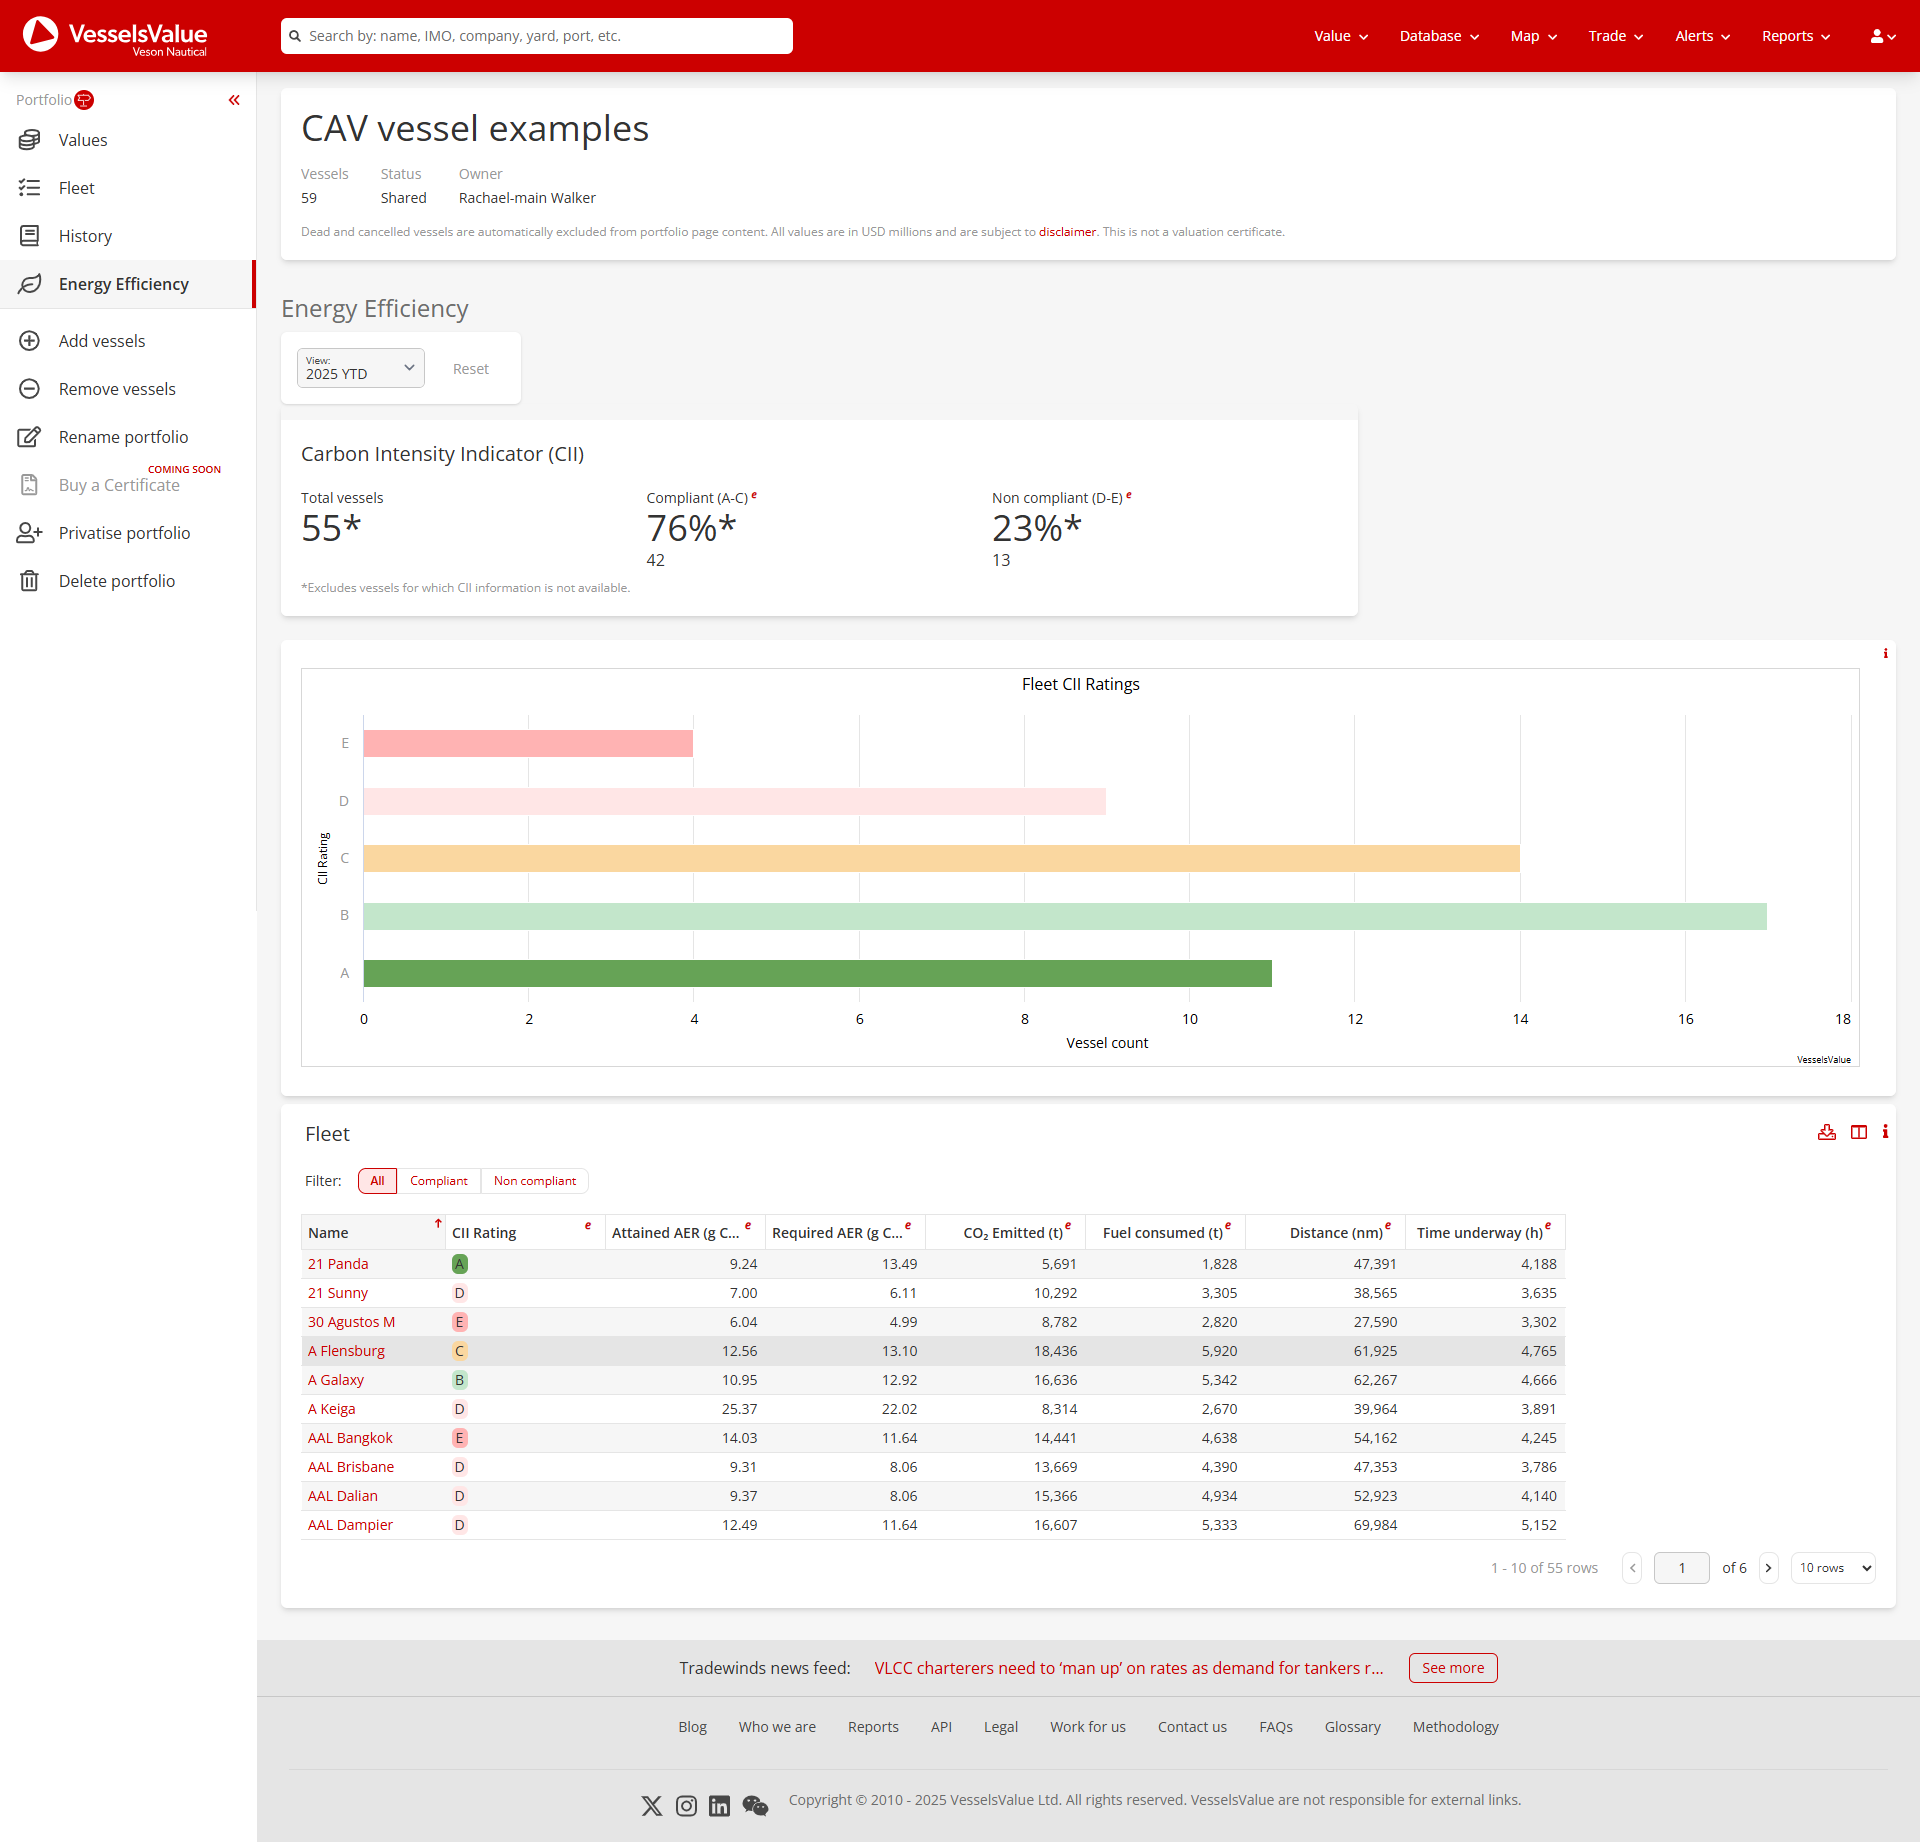Image resolution: width=1920 pixels, height=1842 pixels.
Task: Select the Values sidebar icon
Action: pos(30,140)
